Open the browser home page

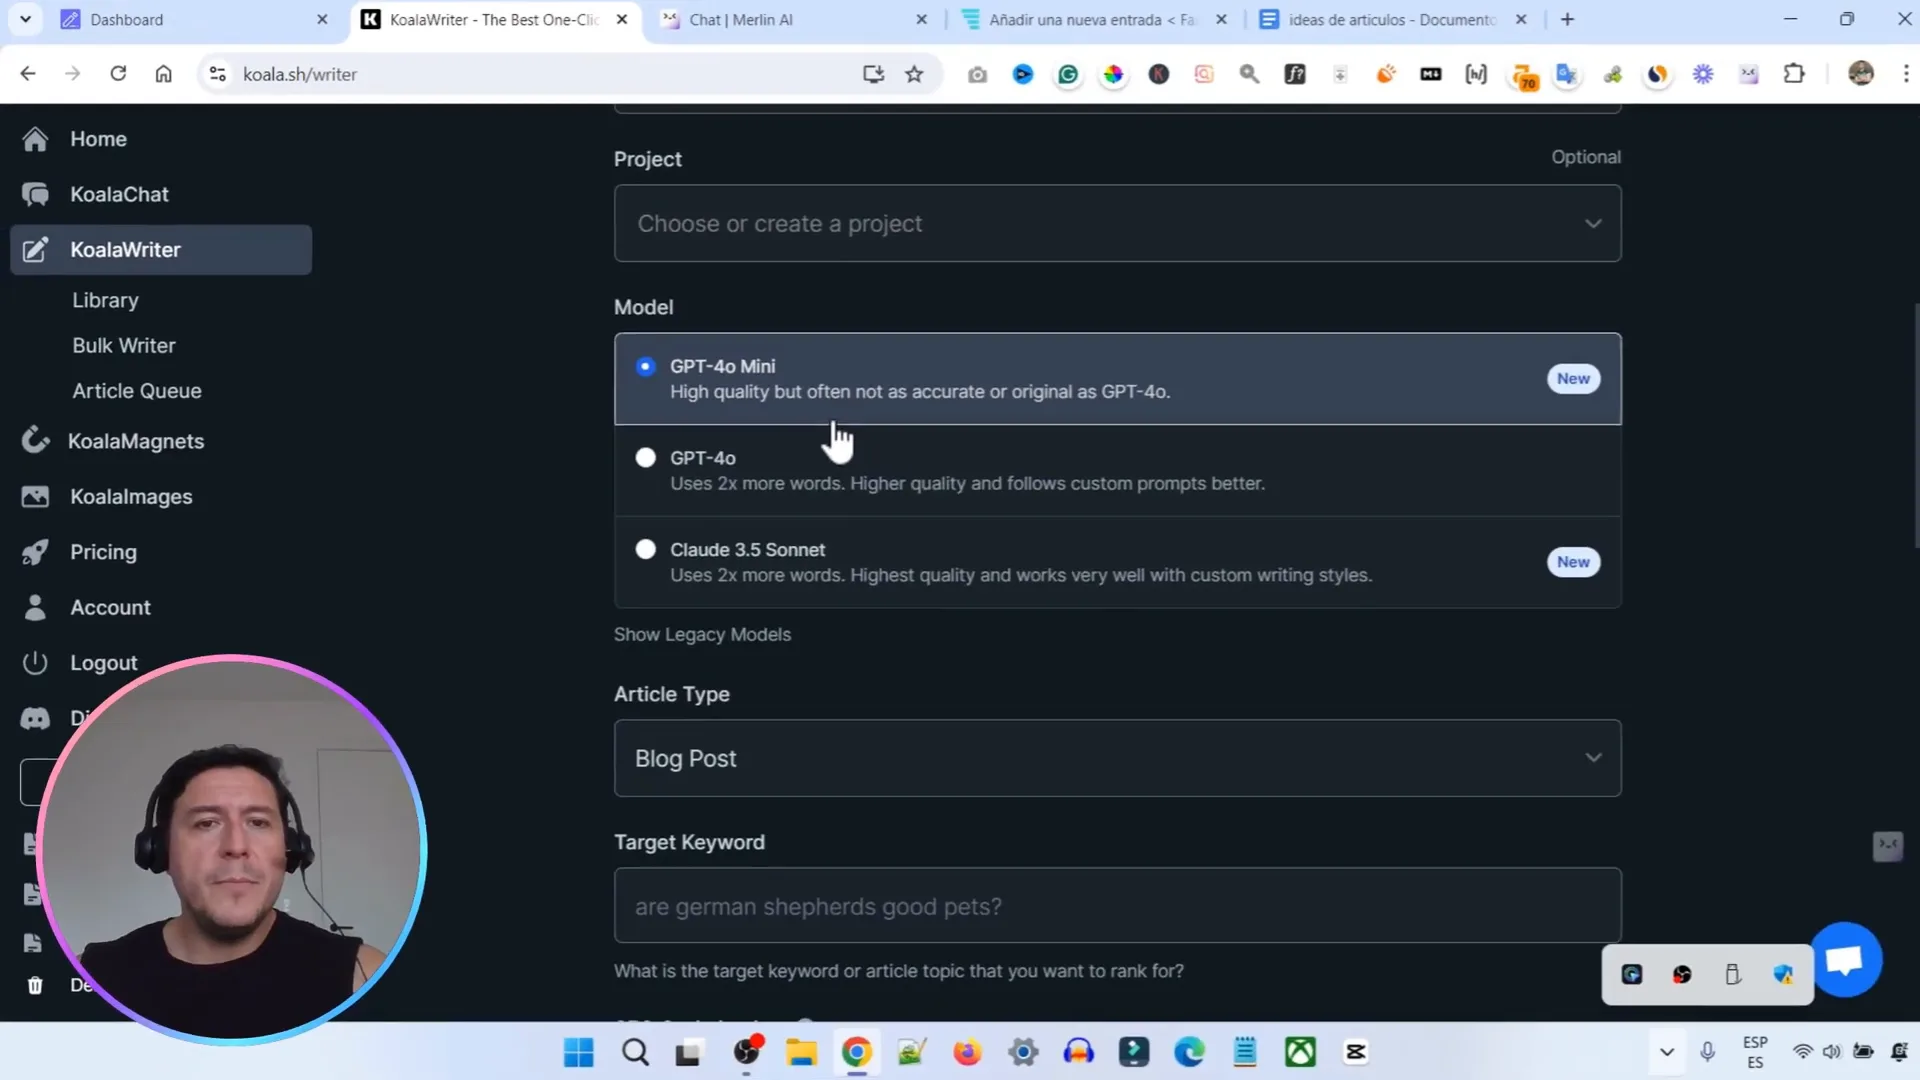(x=163, y=74)
